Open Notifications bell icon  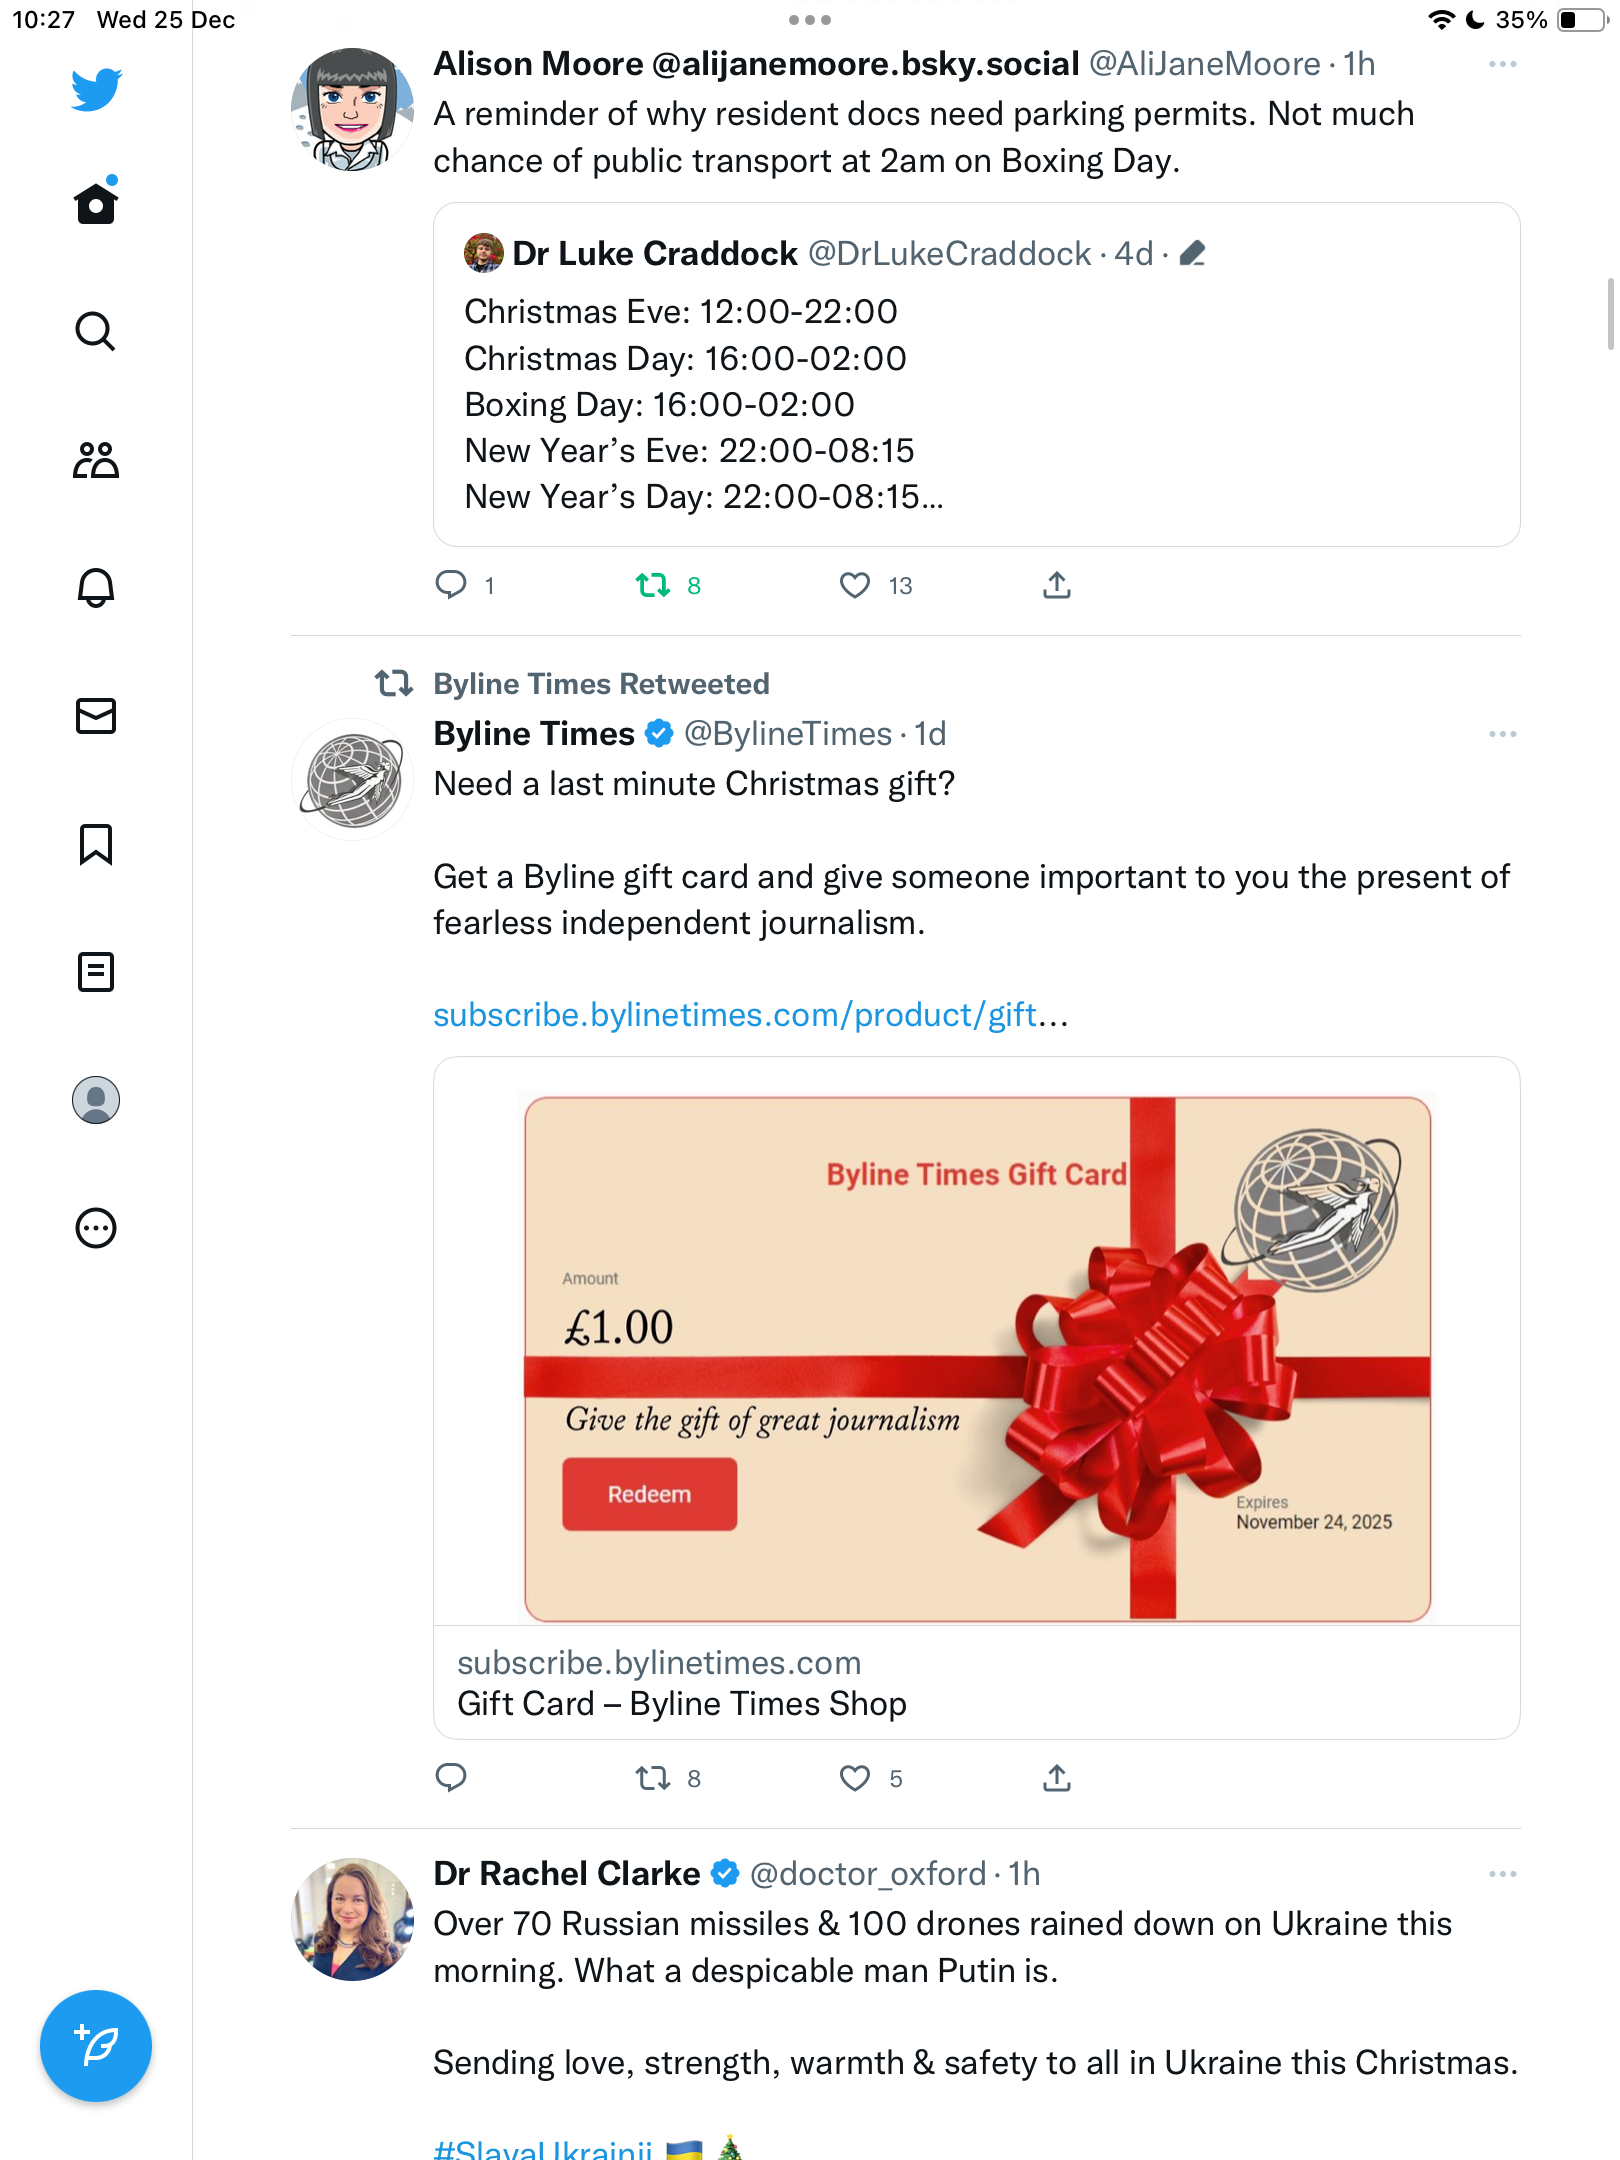coord(96,588)
